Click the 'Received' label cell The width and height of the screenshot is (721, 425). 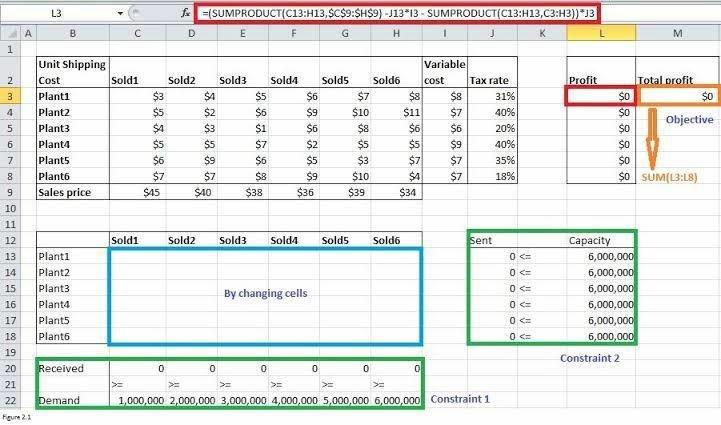(x=73, y=368)
